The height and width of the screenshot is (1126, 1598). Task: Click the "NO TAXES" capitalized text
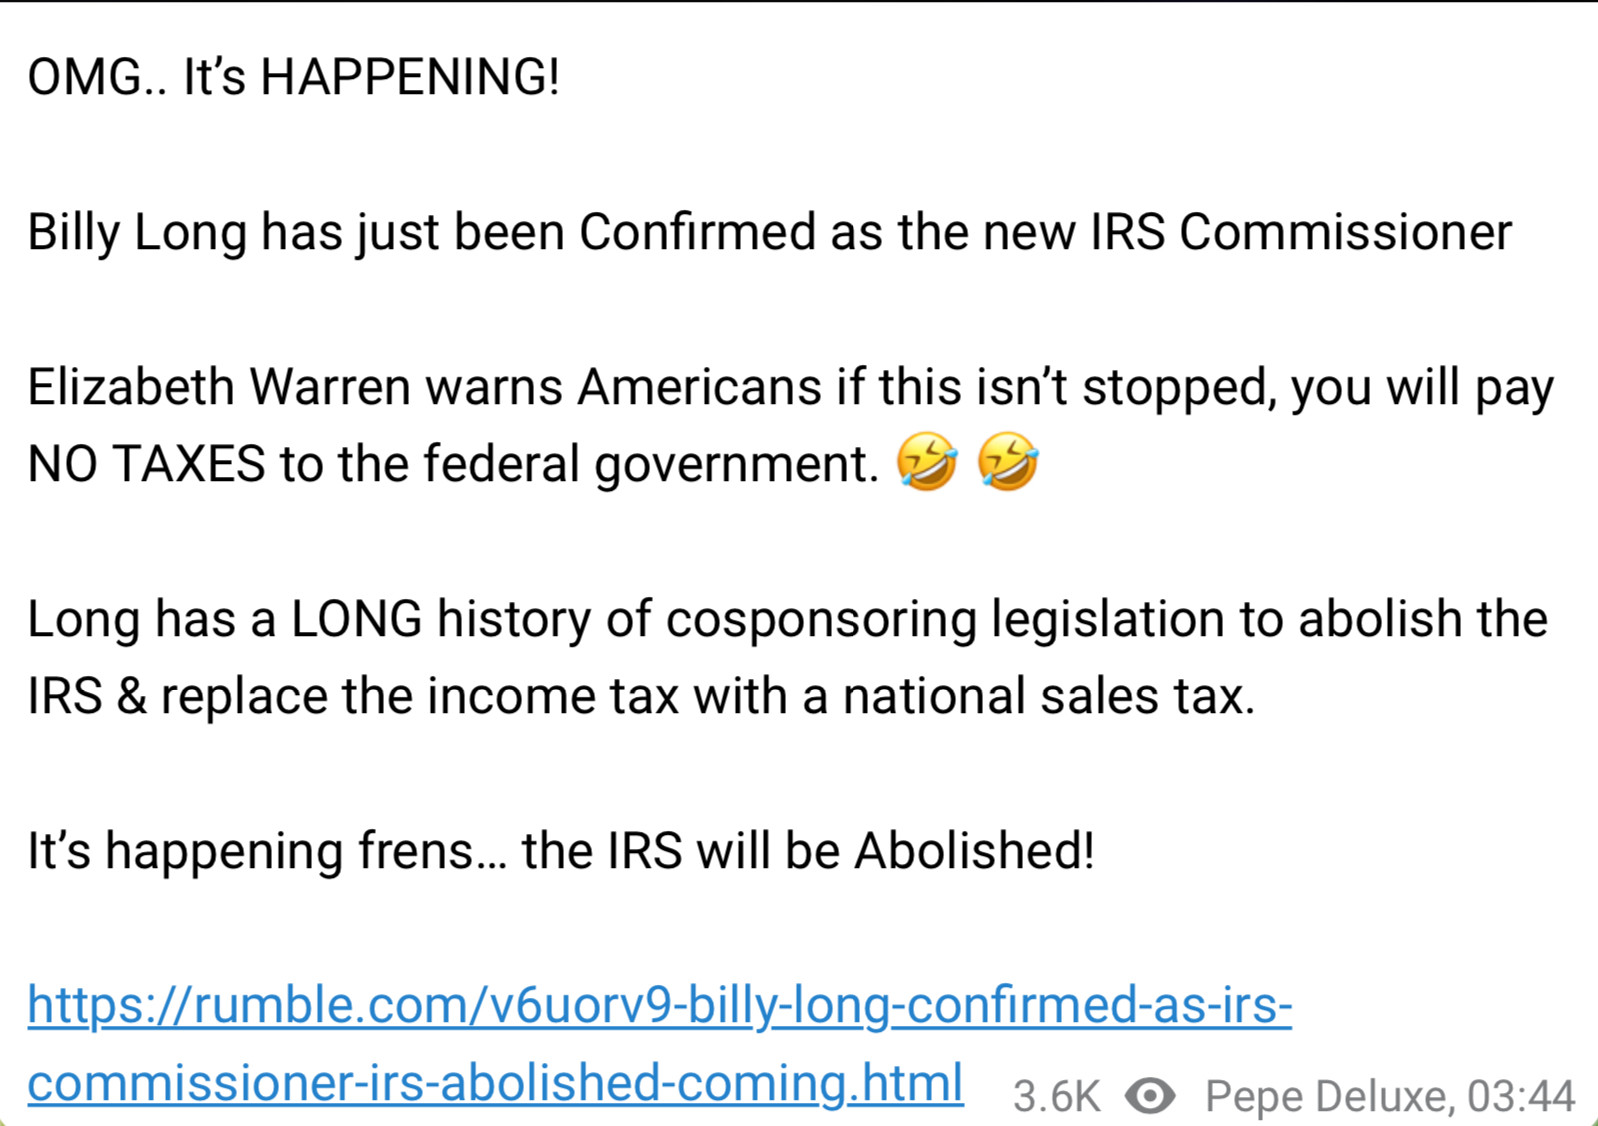click(146, 464)
